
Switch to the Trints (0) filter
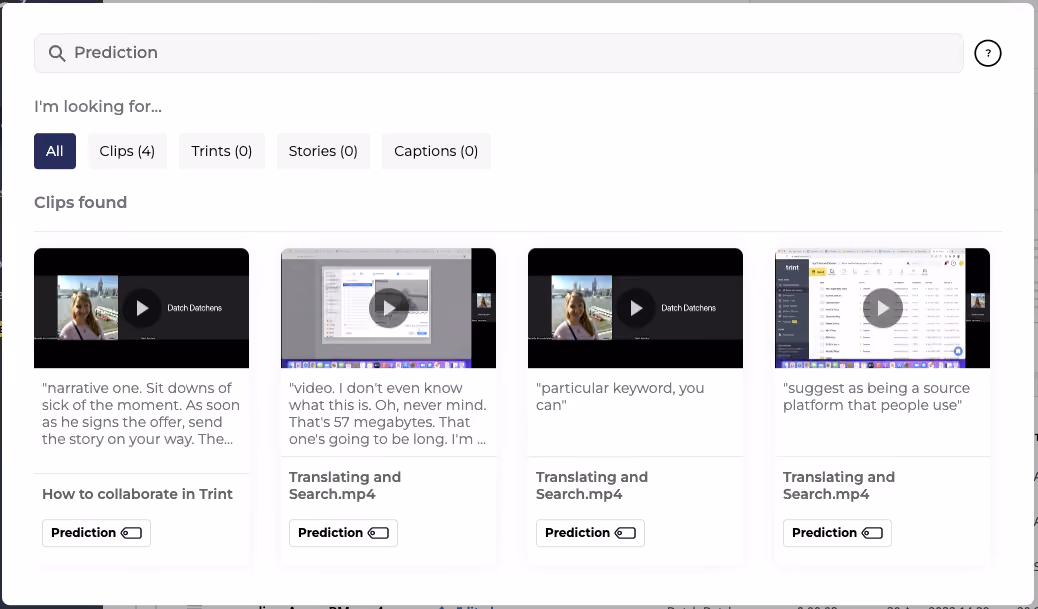click(x=222, y=151)
